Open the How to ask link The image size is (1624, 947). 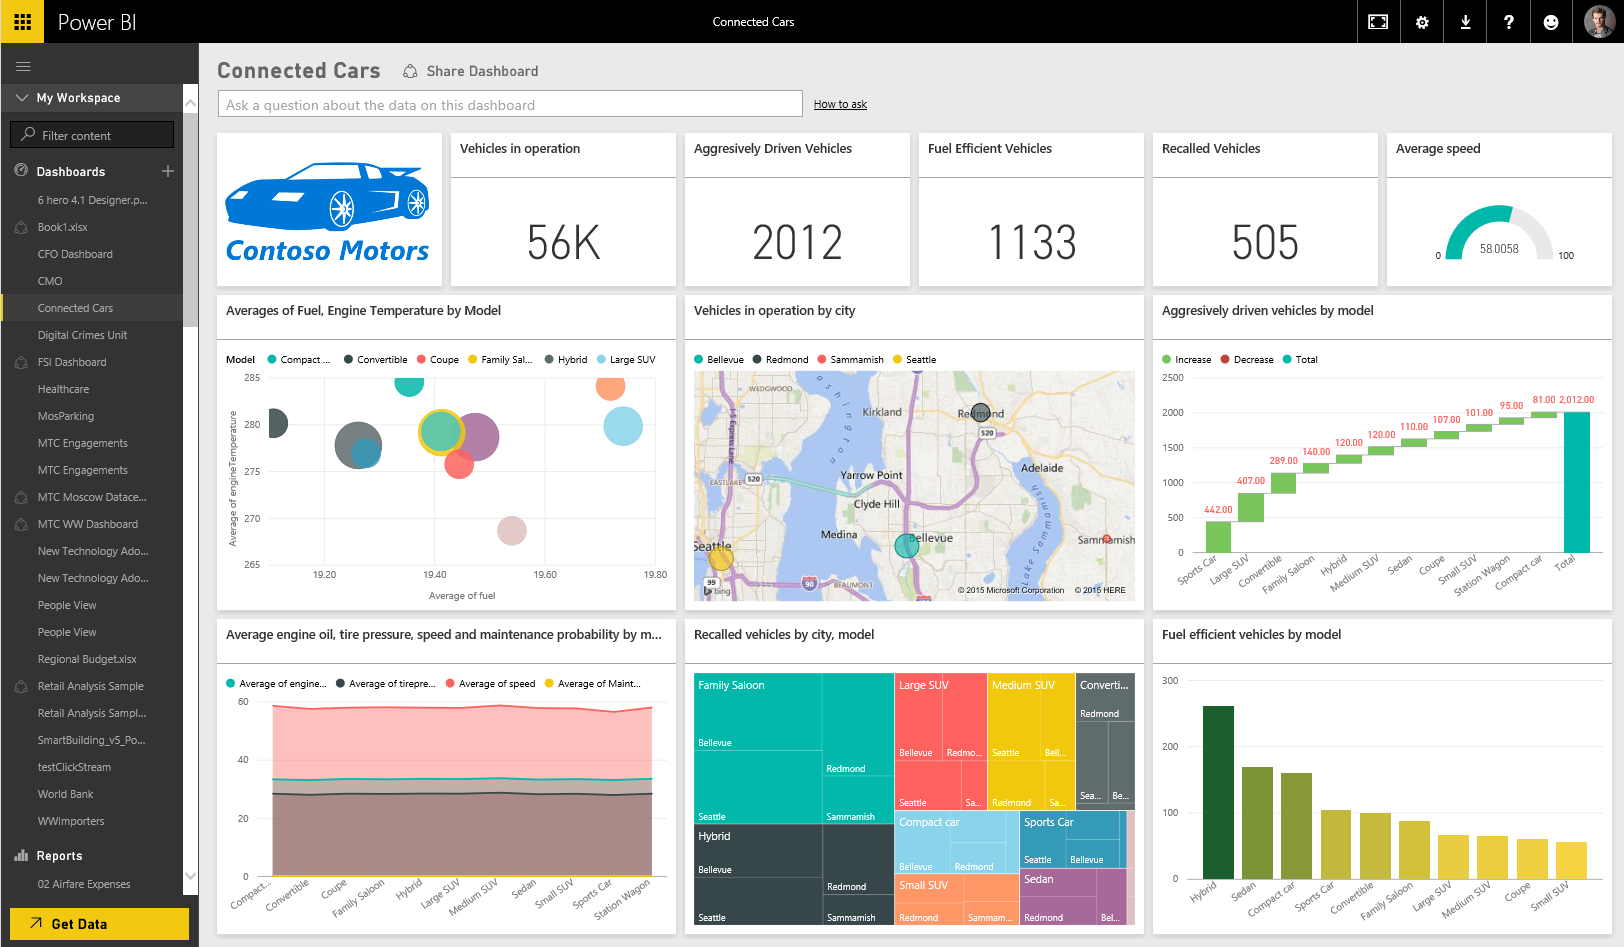pyautogui.click(x=840, y=104)
